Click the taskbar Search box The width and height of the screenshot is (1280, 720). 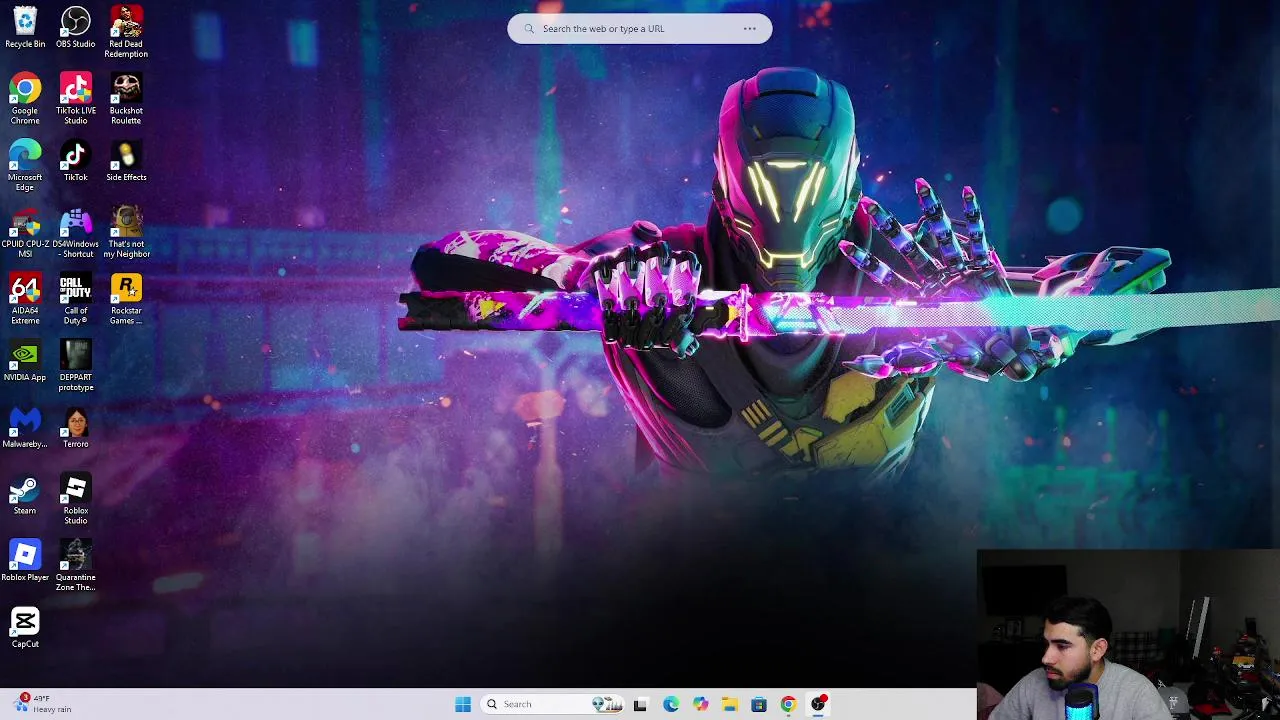point(553,704)
